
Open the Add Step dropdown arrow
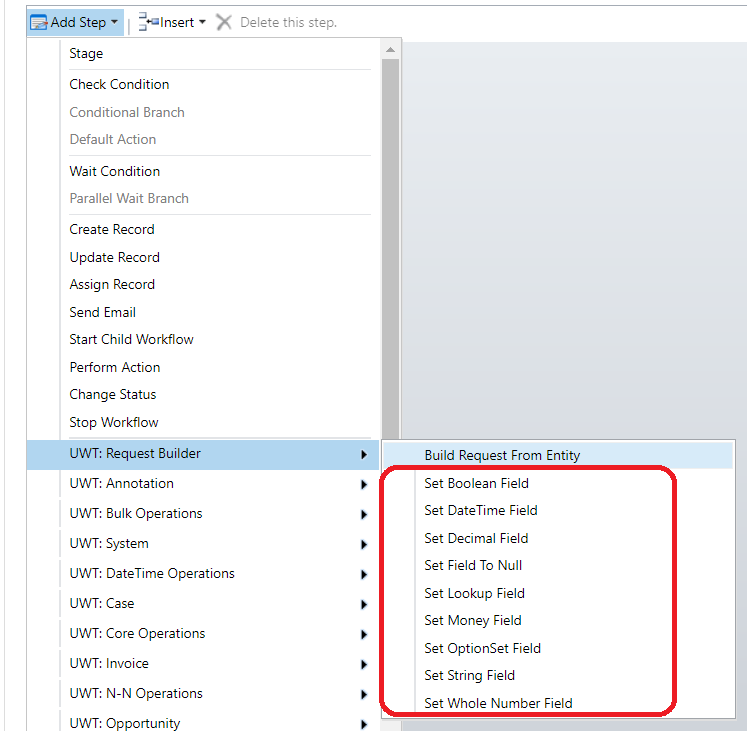(x=115, y=23)
